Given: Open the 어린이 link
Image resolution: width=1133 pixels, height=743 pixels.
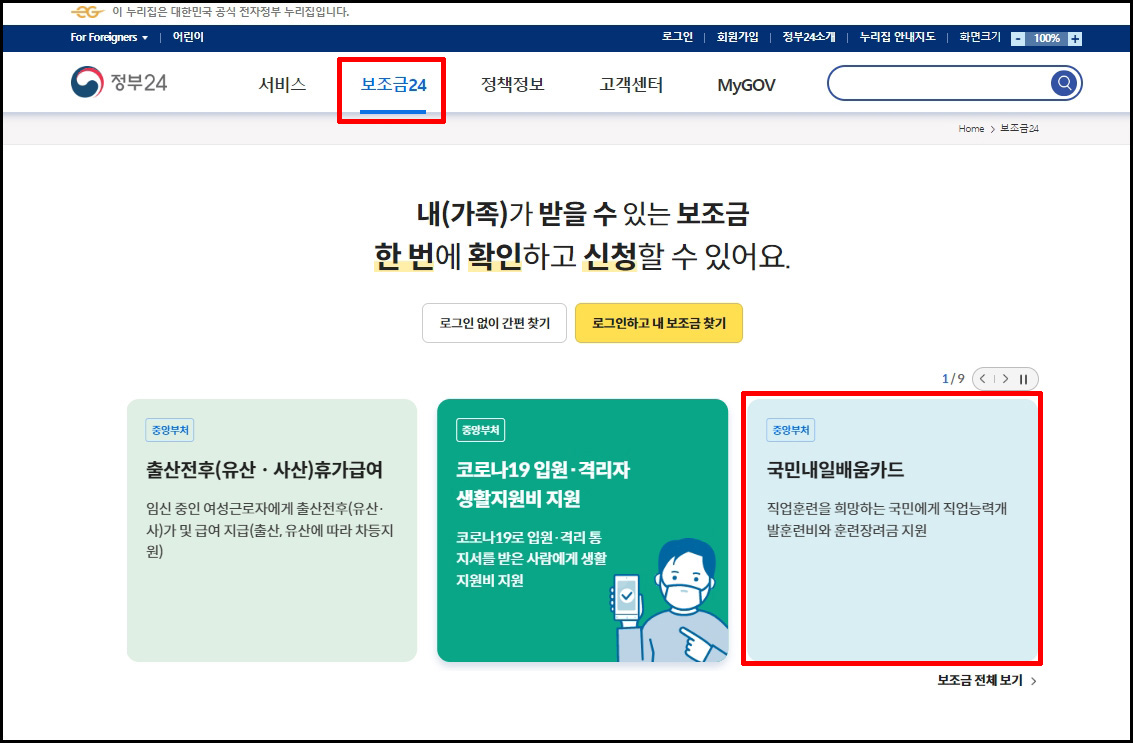Looking at the screenshot, I should pos(188,37).
